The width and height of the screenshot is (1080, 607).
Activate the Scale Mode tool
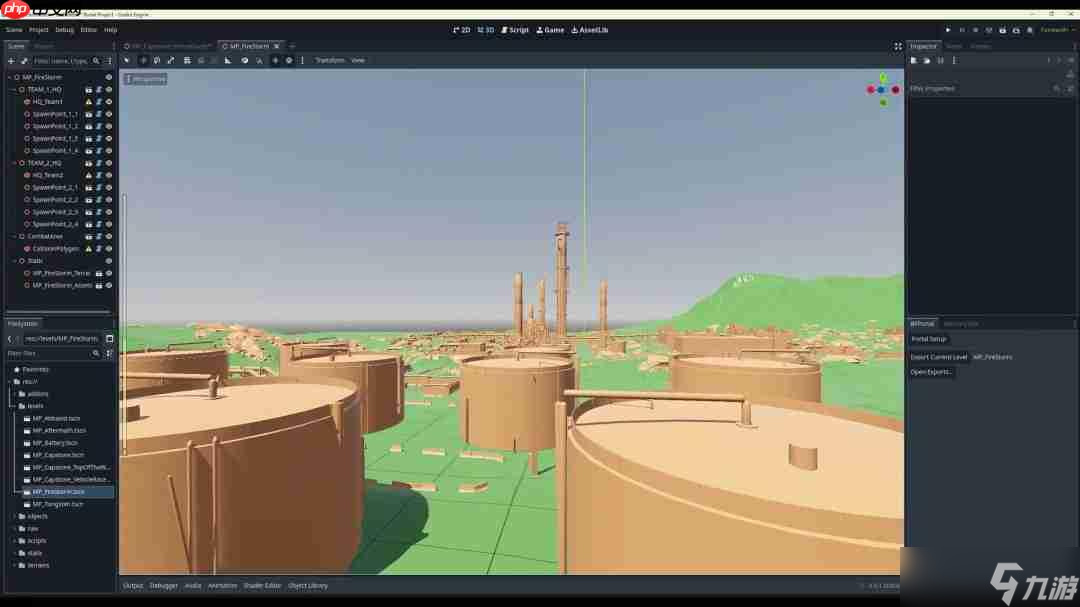tap(171, 61)
